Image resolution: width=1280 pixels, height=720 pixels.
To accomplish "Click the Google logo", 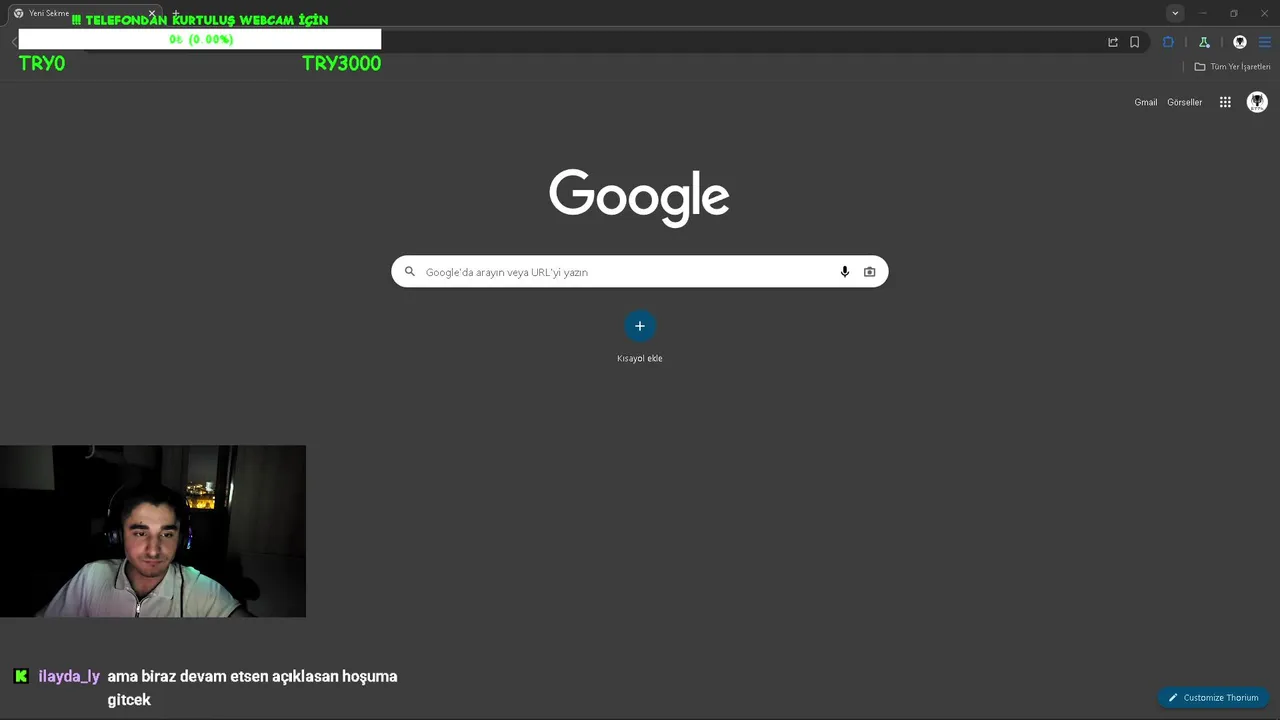I will [x=639, y=197].
